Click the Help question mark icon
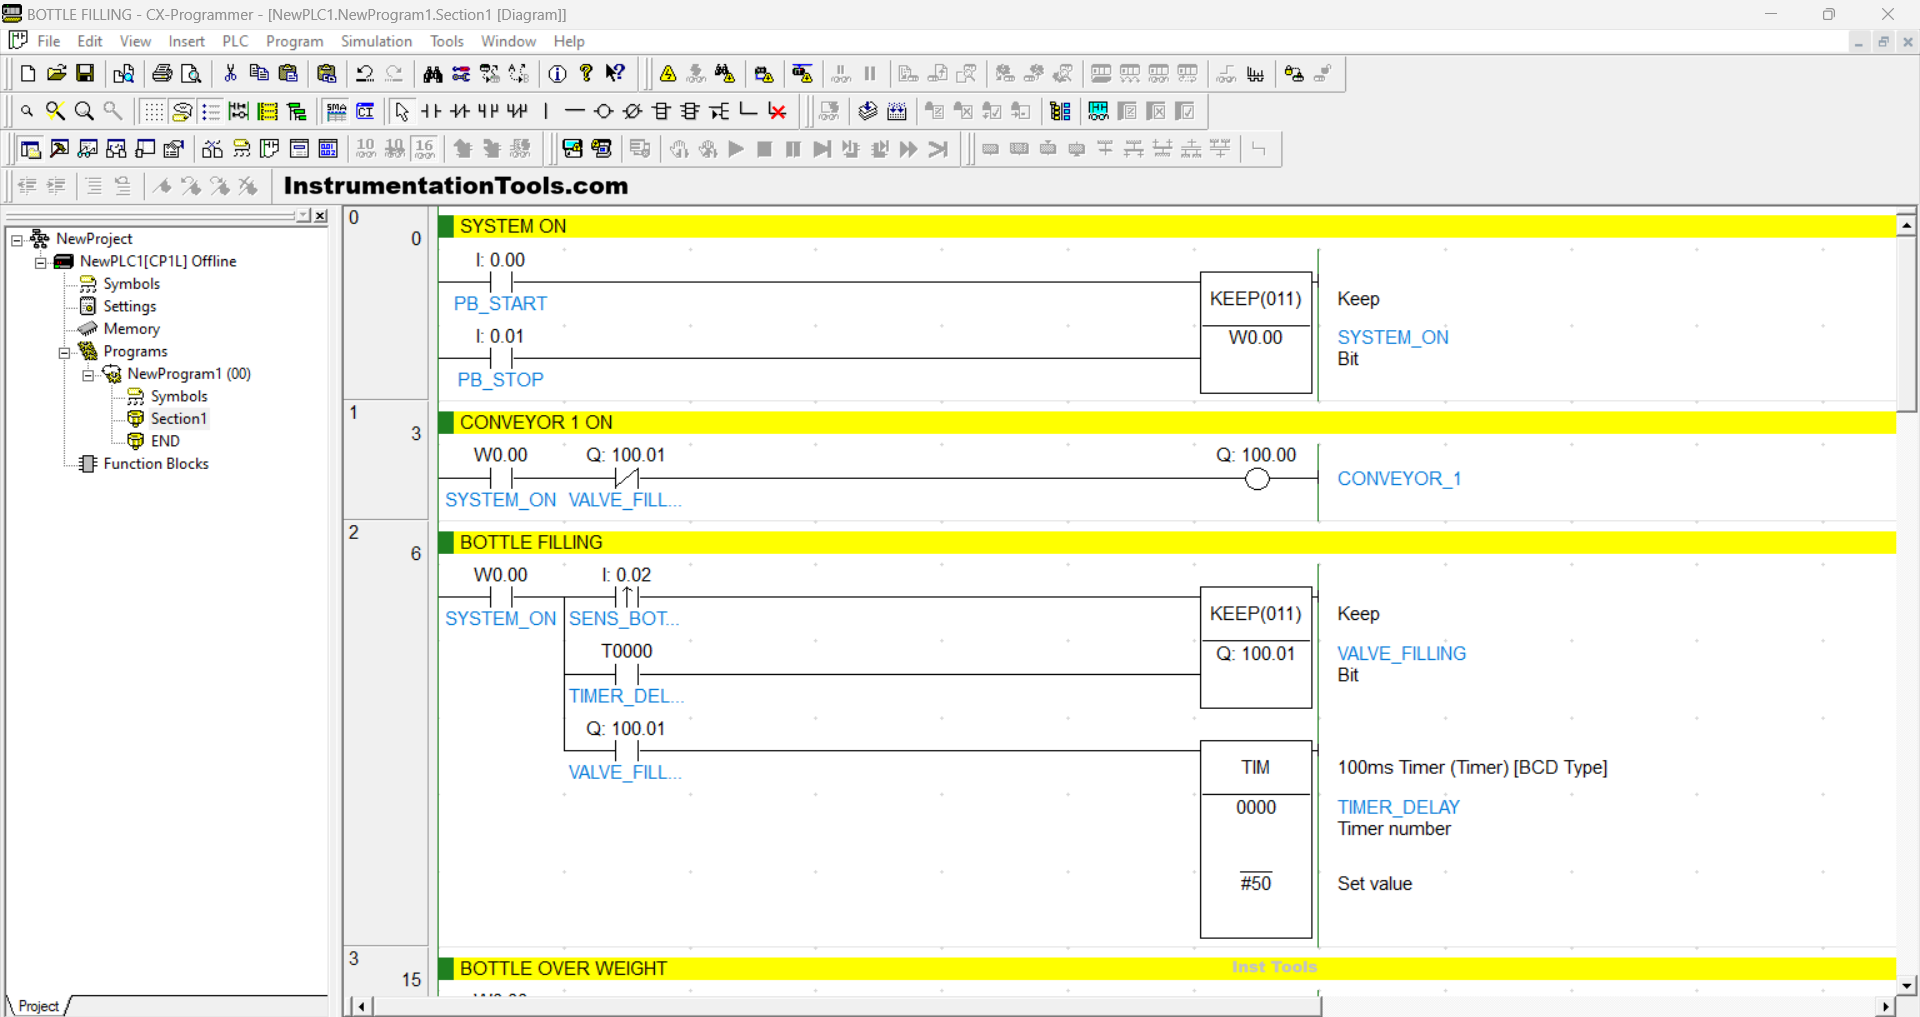 (x=587, y=73)
